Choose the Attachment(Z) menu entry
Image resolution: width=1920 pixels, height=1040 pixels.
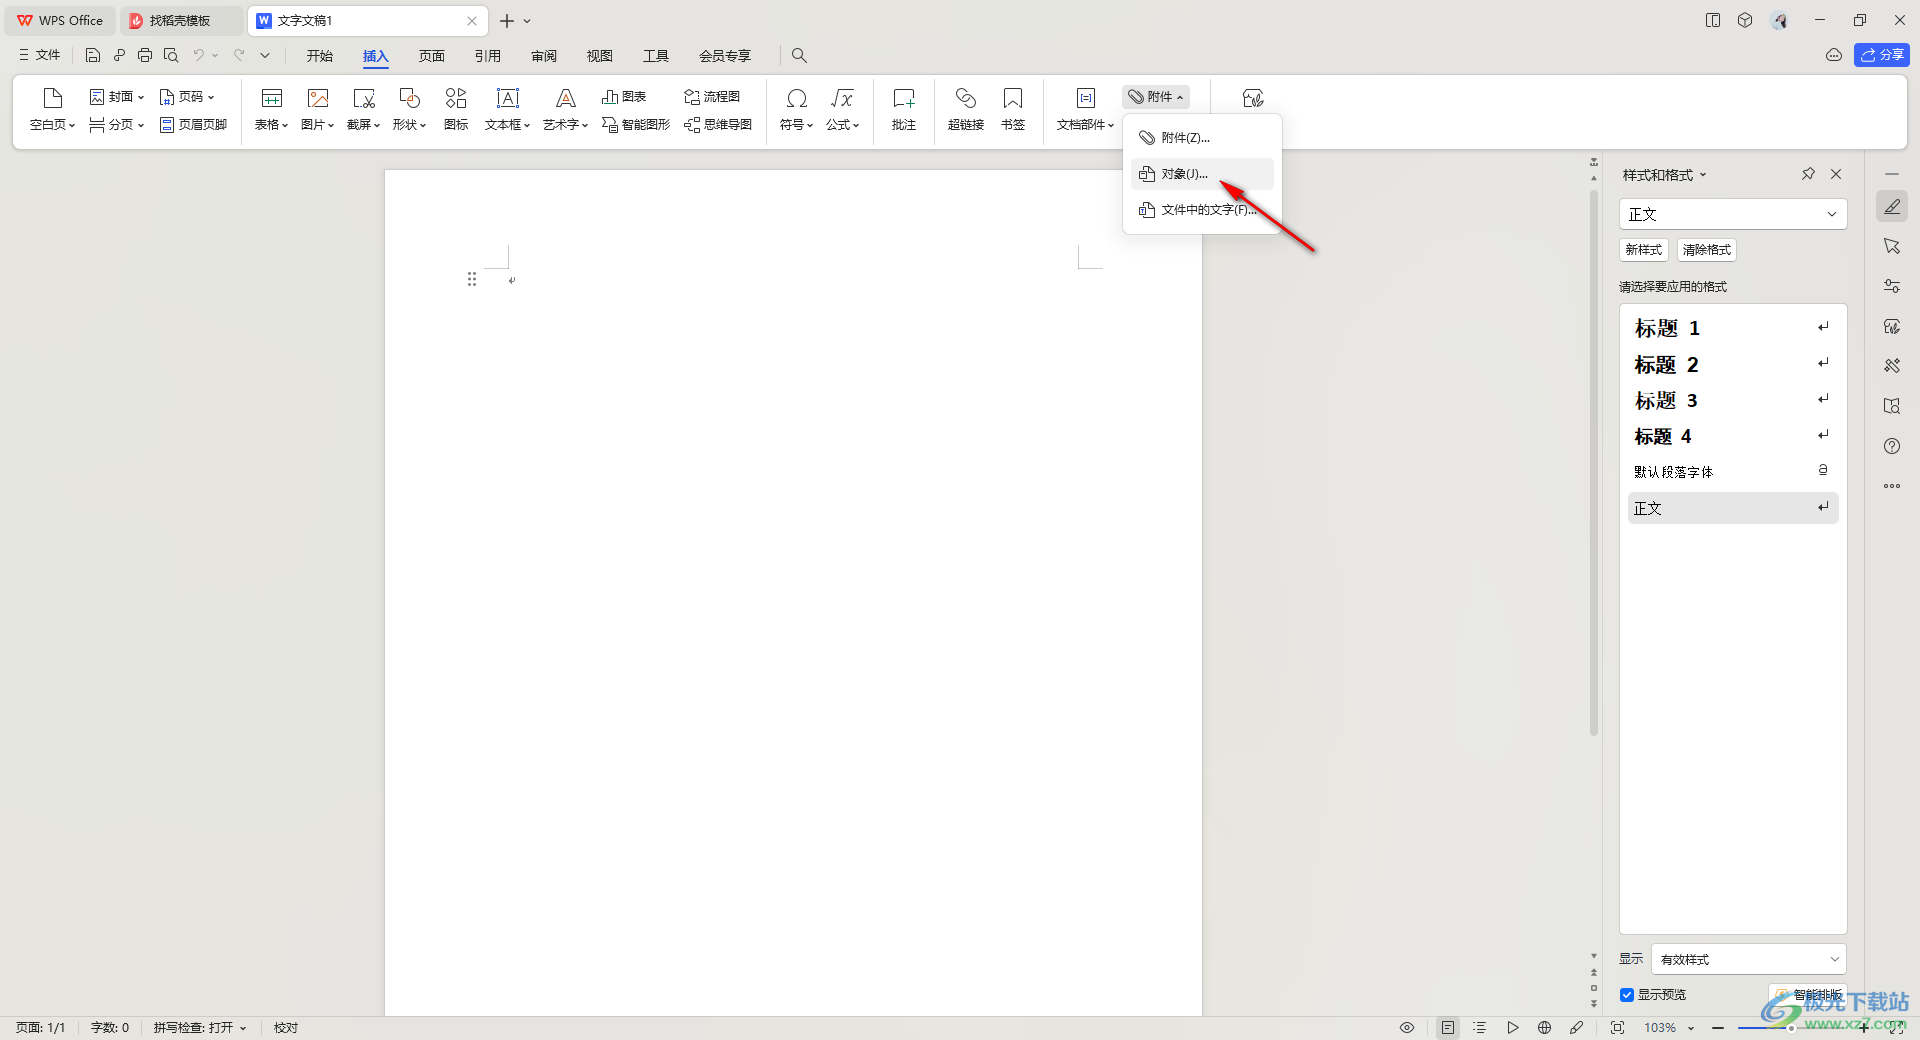tap(1202, 138)
